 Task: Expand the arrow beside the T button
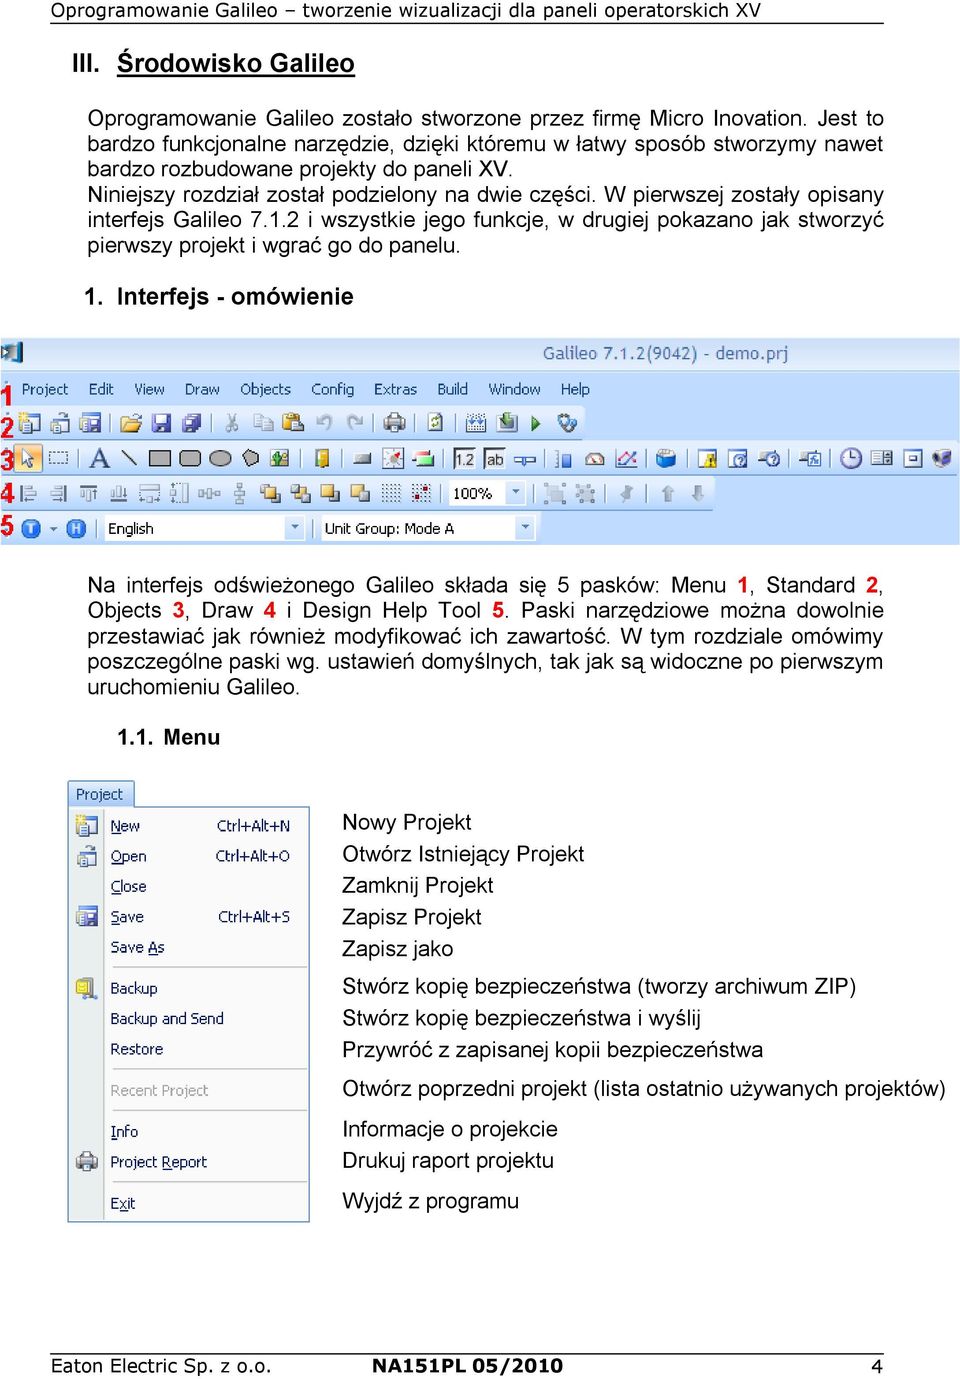coord(53,529)
